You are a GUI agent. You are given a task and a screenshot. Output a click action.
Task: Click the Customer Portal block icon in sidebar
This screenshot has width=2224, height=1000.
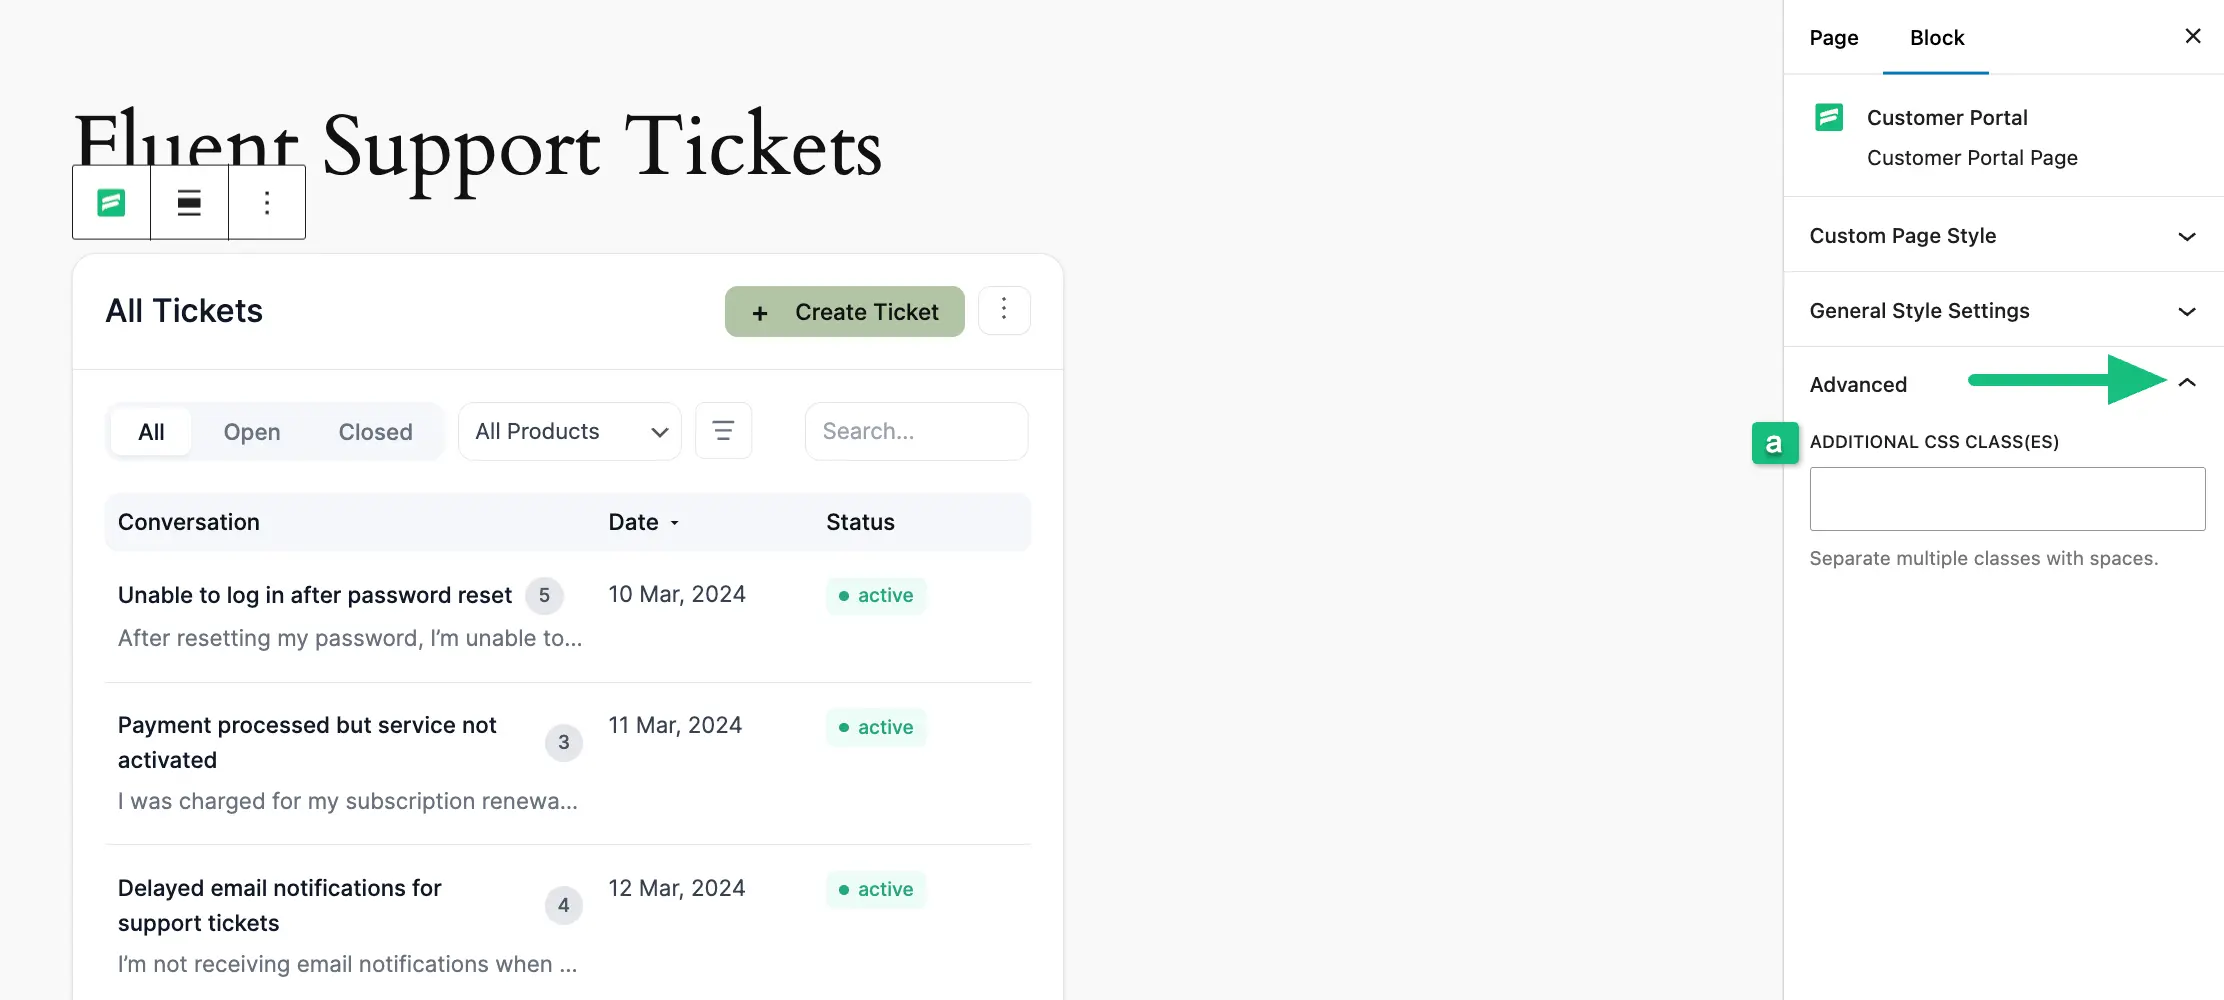click(1829, 118)
